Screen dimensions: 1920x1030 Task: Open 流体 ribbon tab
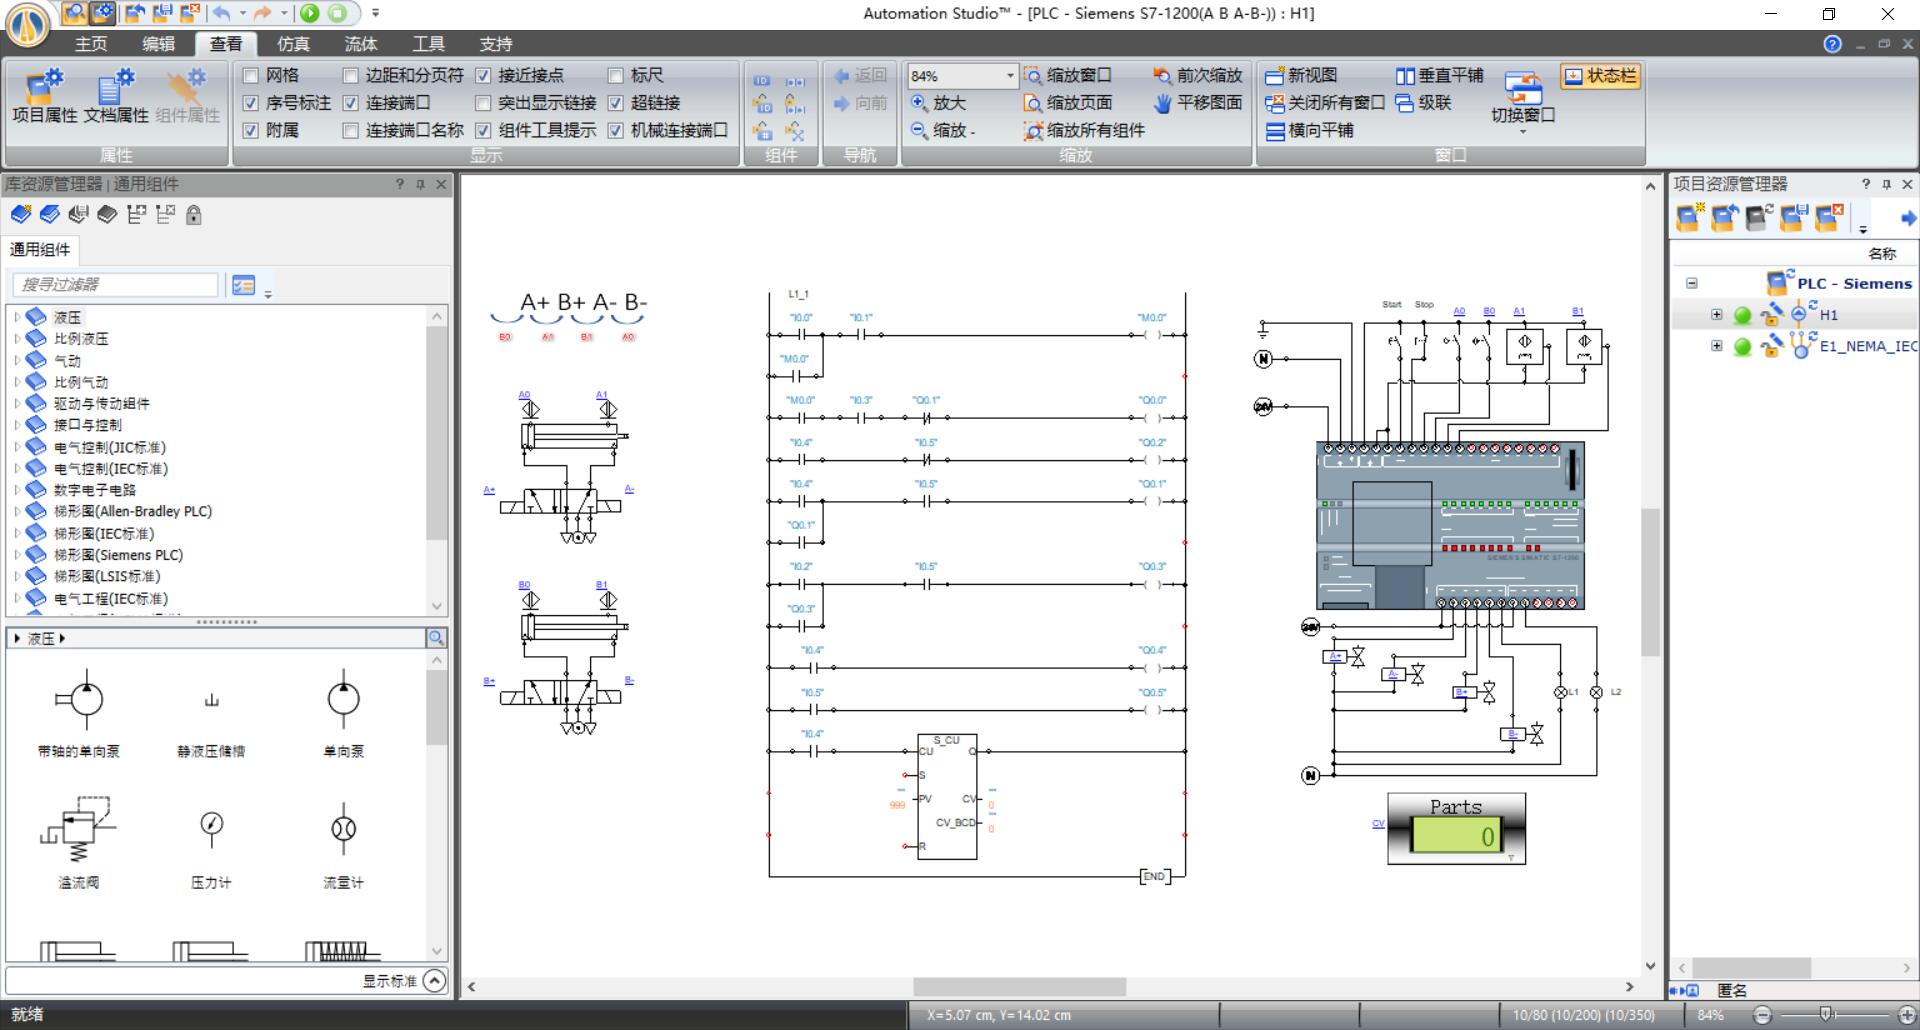point(360,44)
